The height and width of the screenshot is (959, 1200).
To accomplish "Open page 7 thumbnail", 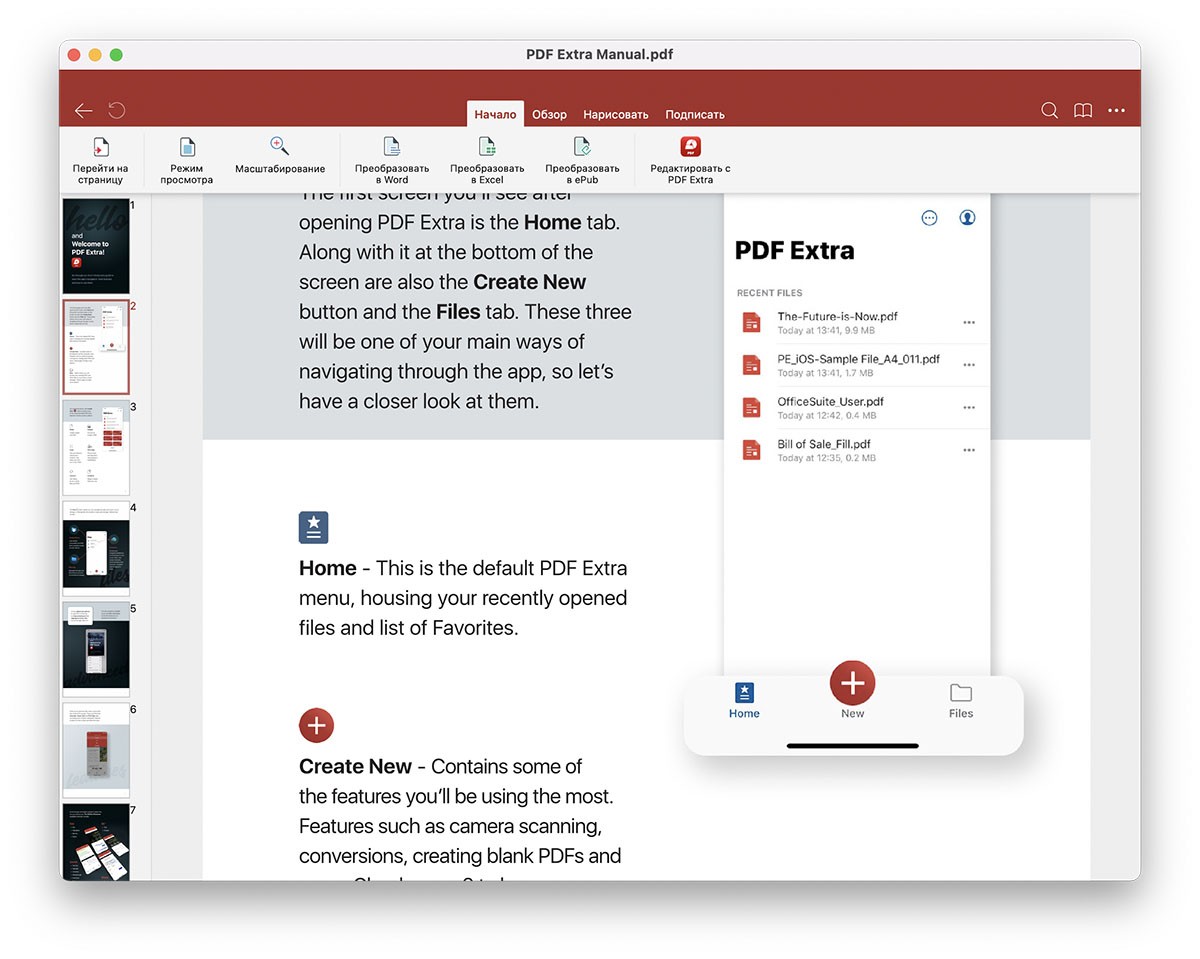I will [x=96, y=842].
